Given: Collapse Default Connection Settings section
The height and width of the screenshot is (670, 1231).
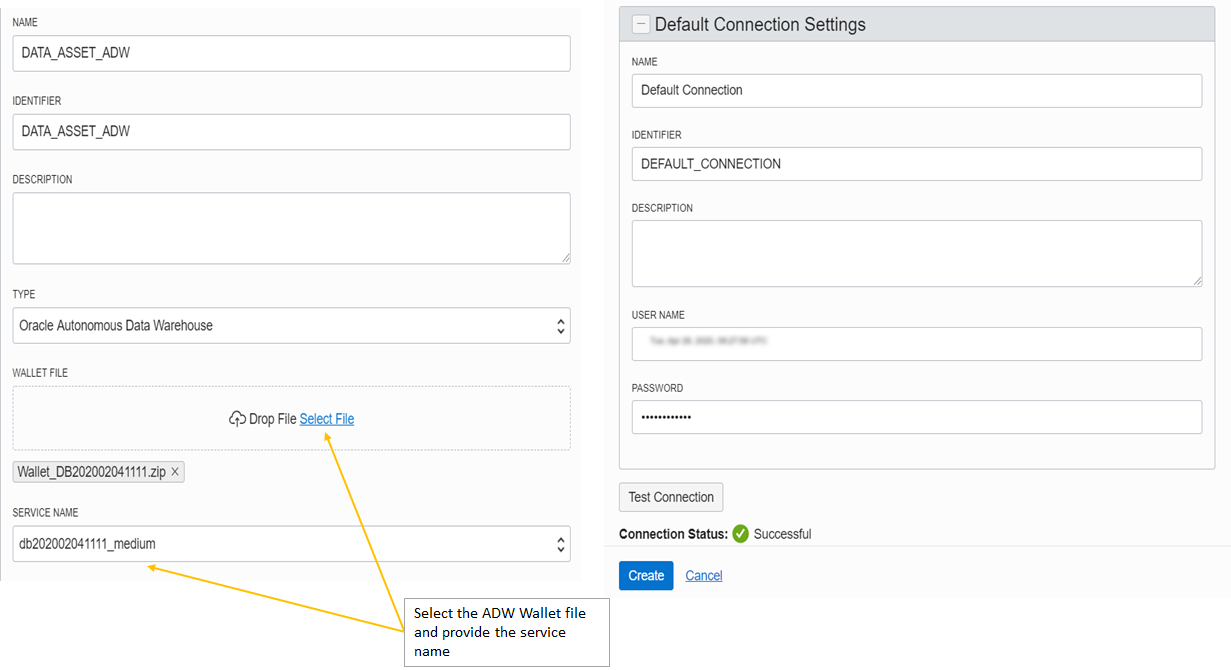Looking at the screenshot, I should click(x=641, y=25).
